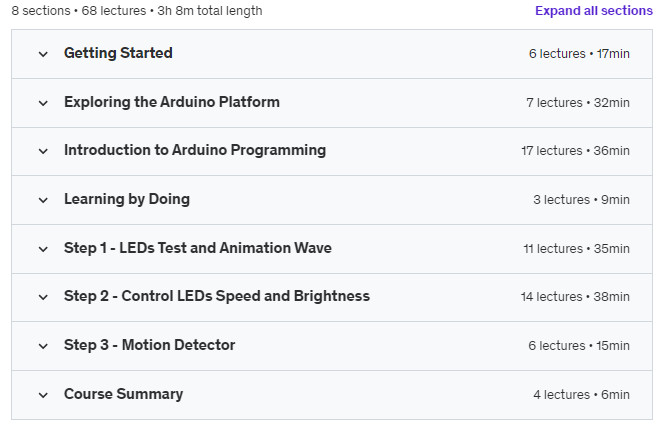Click the '3 lectures • 9min' label
The image size is (667, 424).
pyautogui.click(x=581, y=199)
